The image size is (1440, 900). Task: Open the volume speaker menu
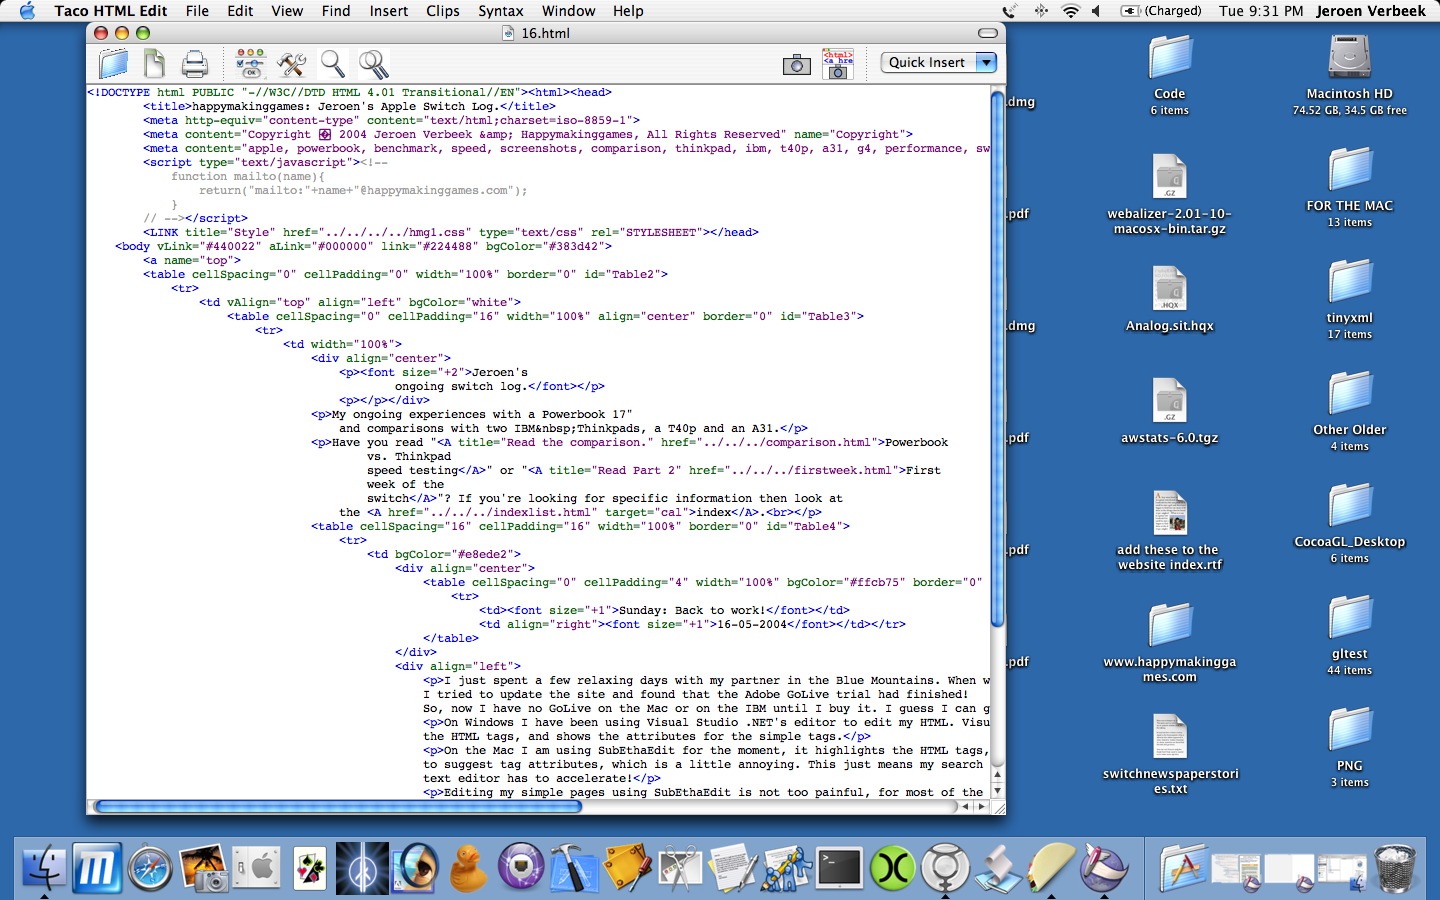[1096, 11]
